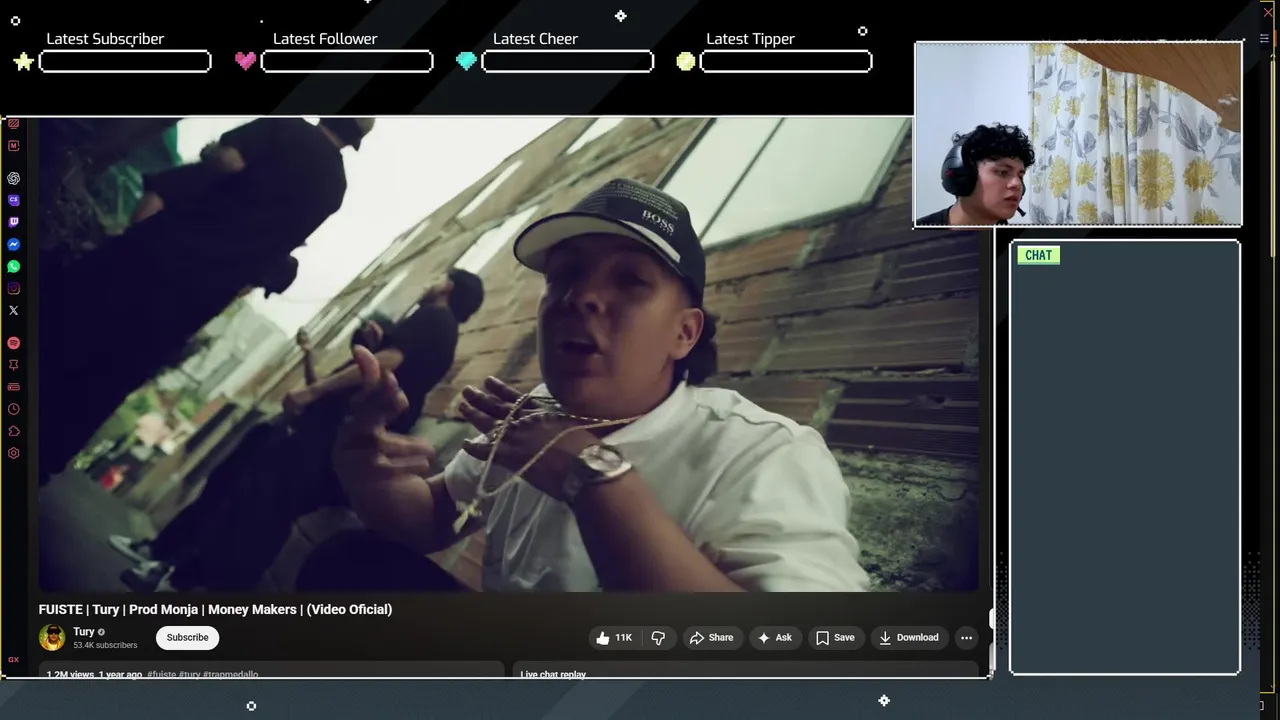Open Facebook Messenger in the sidebar
1280x720 pixels.
[x=13, y=244]
